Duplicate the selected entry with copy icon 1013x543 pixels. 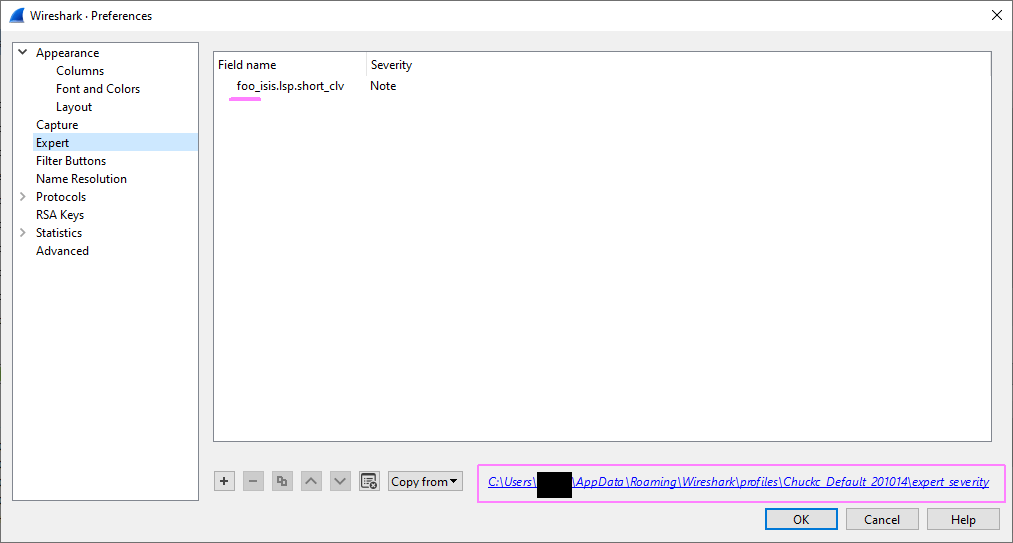282,481
